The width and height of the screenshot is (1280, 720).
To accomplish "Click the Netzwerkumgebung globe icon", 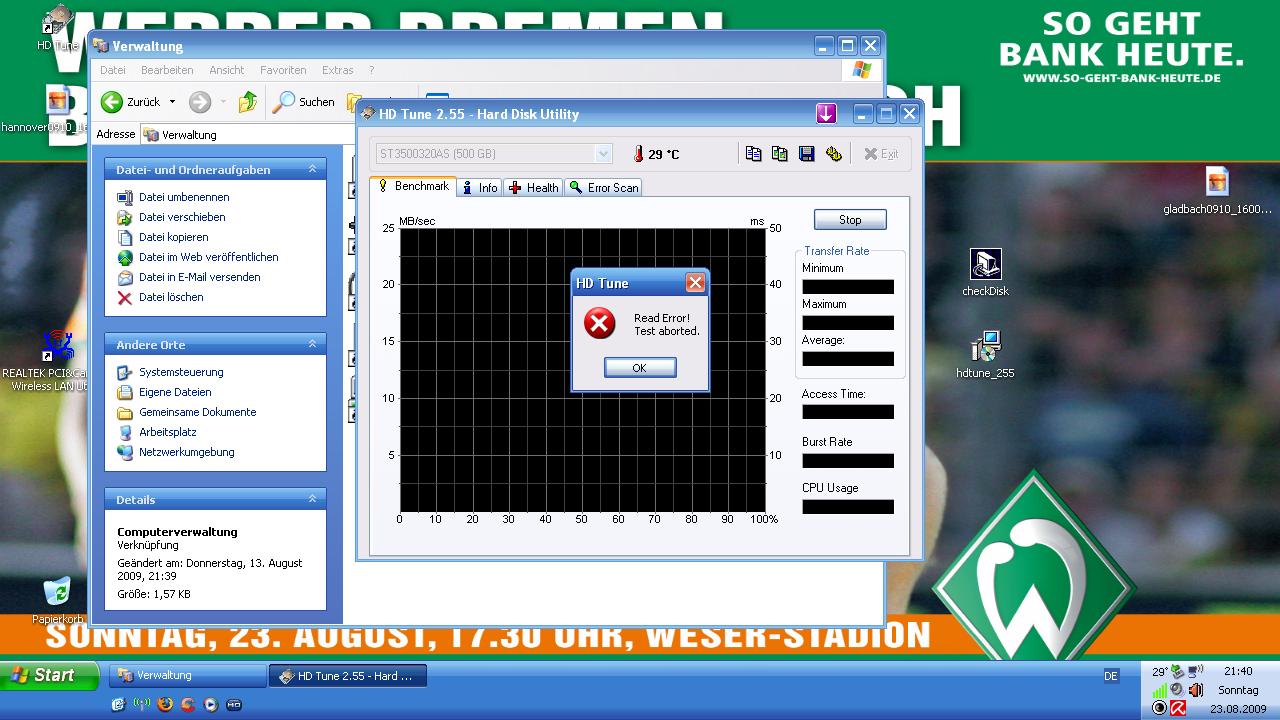I will coord(125,452).
